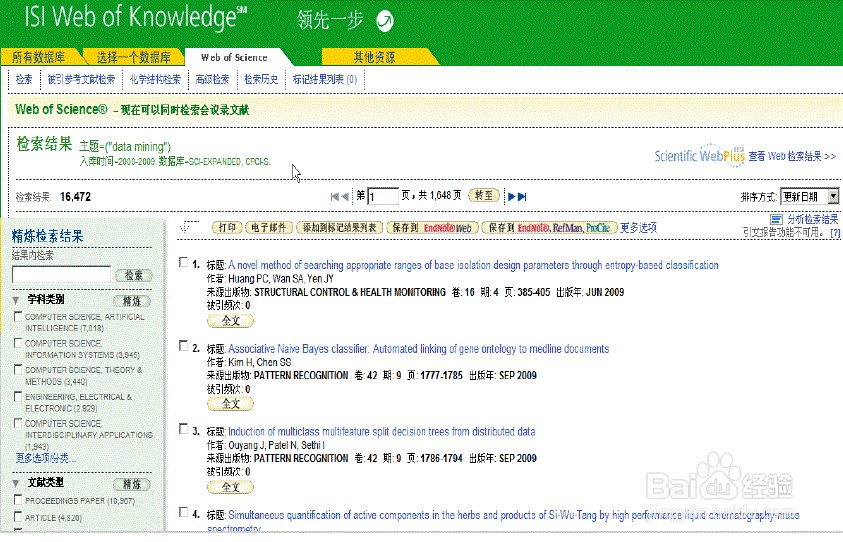
Task: Click the green swirl logo beside 领先一步
Action: pyautogui.click(x=384, y=21)
